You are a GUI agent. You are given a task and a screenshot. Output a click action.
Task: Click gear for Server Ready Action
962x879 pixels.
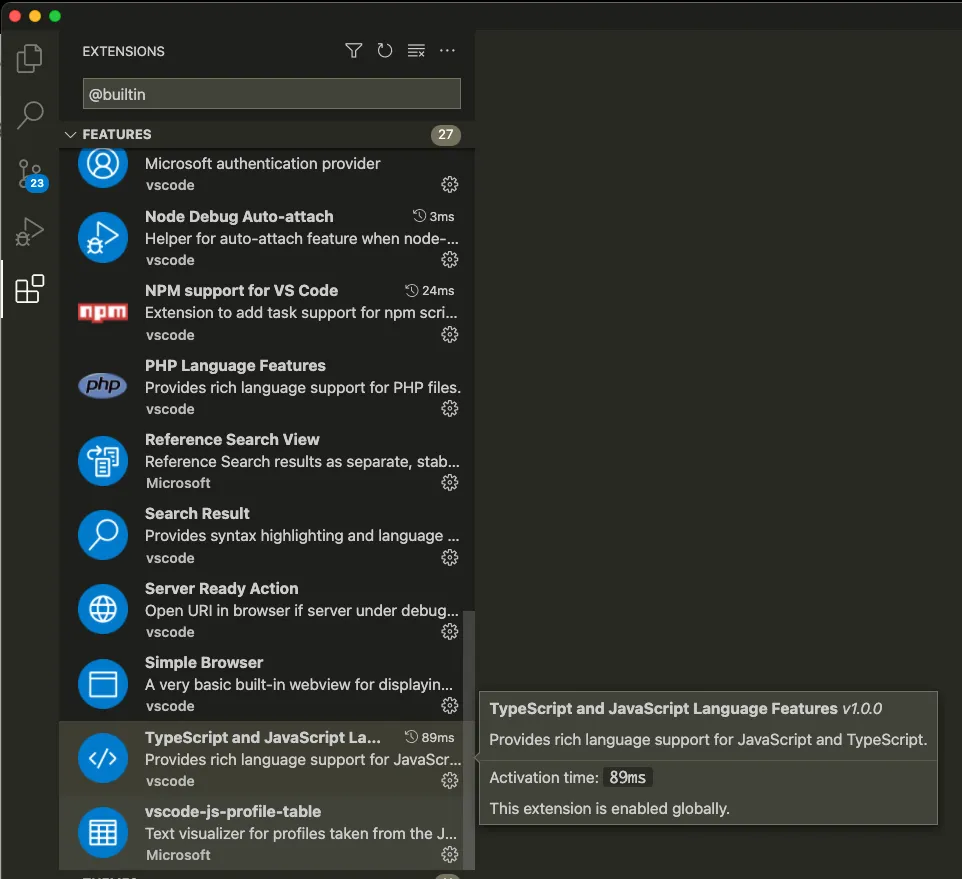450,632
